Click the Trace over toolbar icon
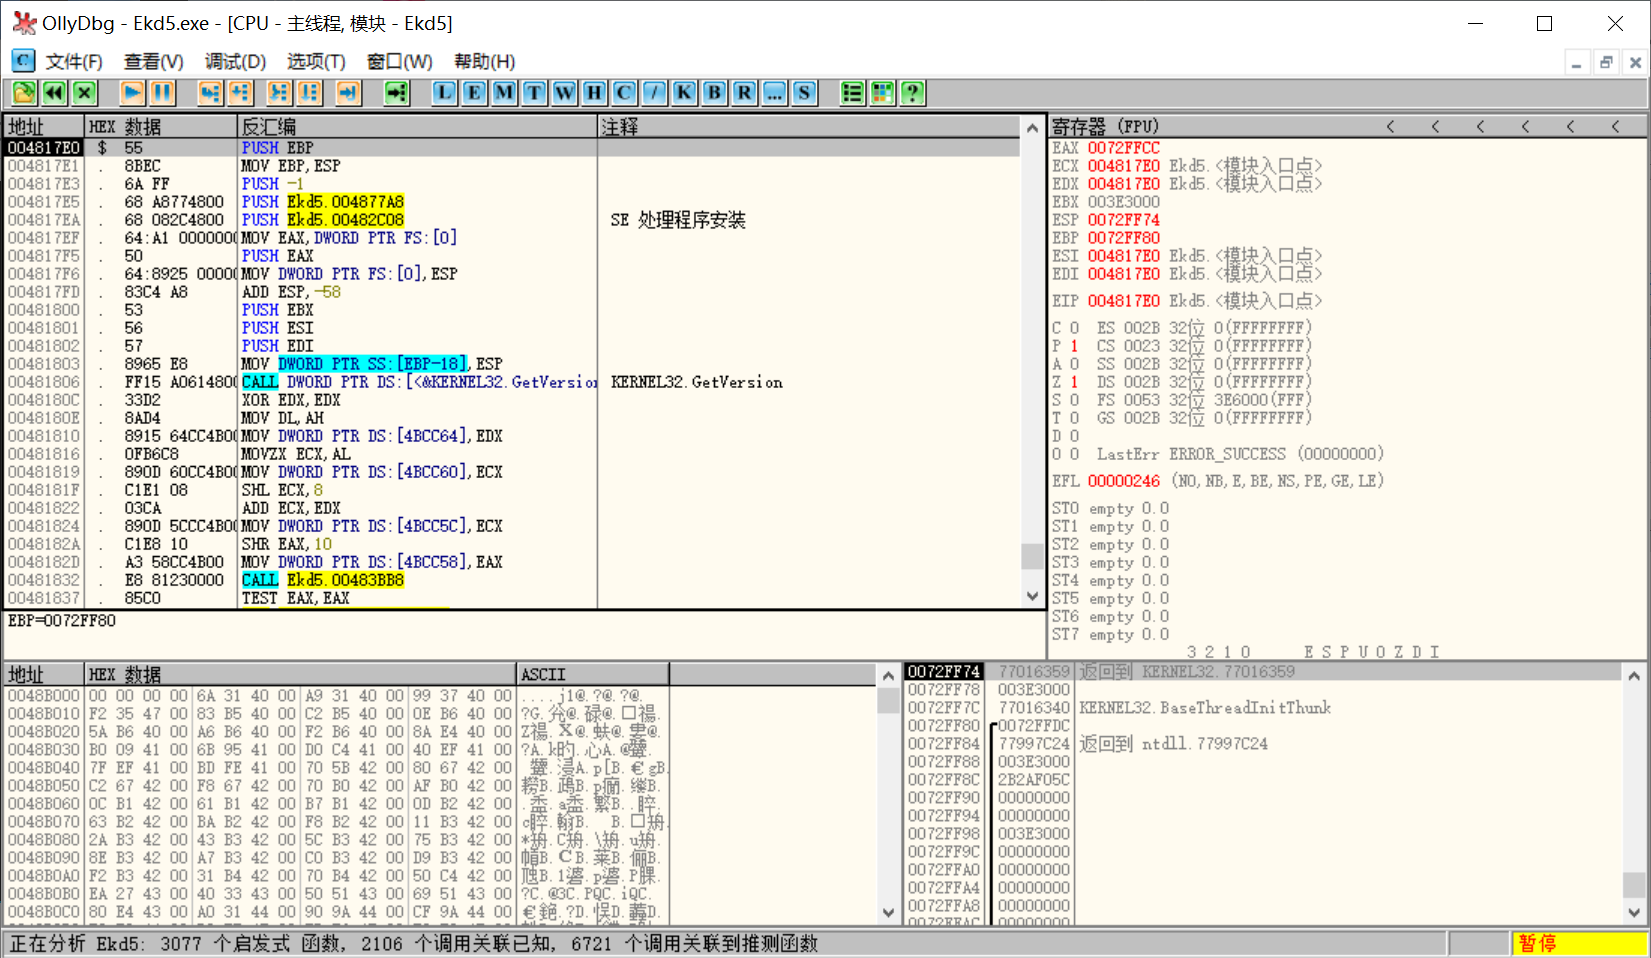Image resolution: width=1651 pixels, height=958 pixels. tap(309, 93)
